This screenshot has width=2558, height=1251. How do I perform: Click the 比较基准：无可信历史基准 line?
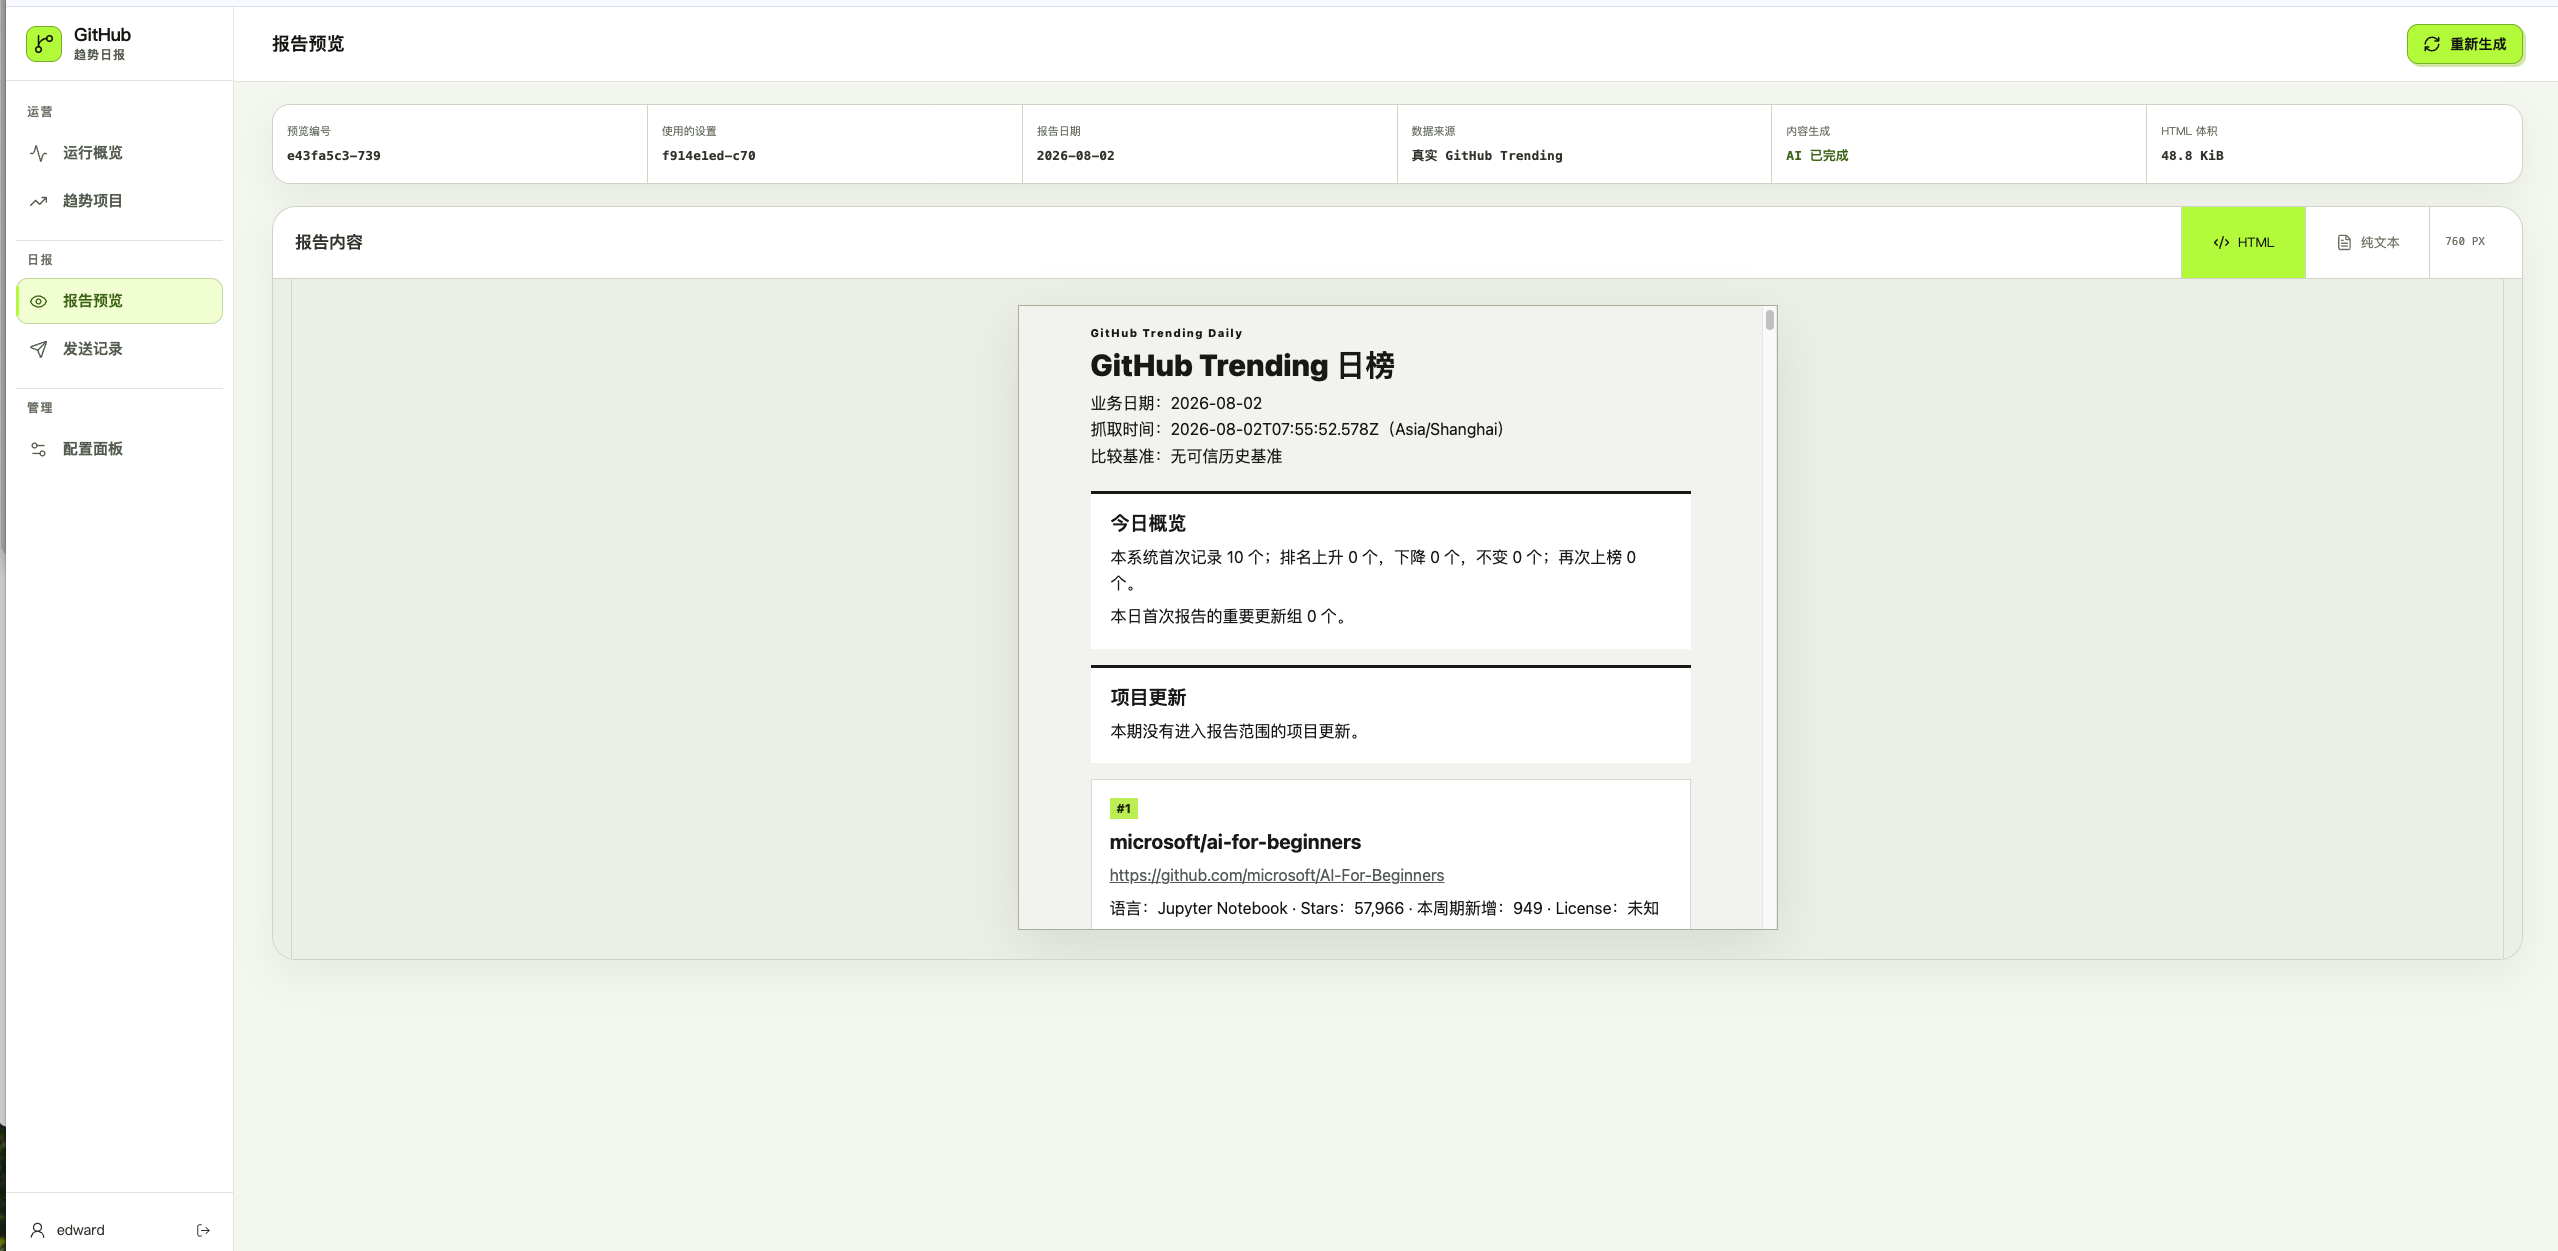pyautogui.click(x=1186, y=456)
